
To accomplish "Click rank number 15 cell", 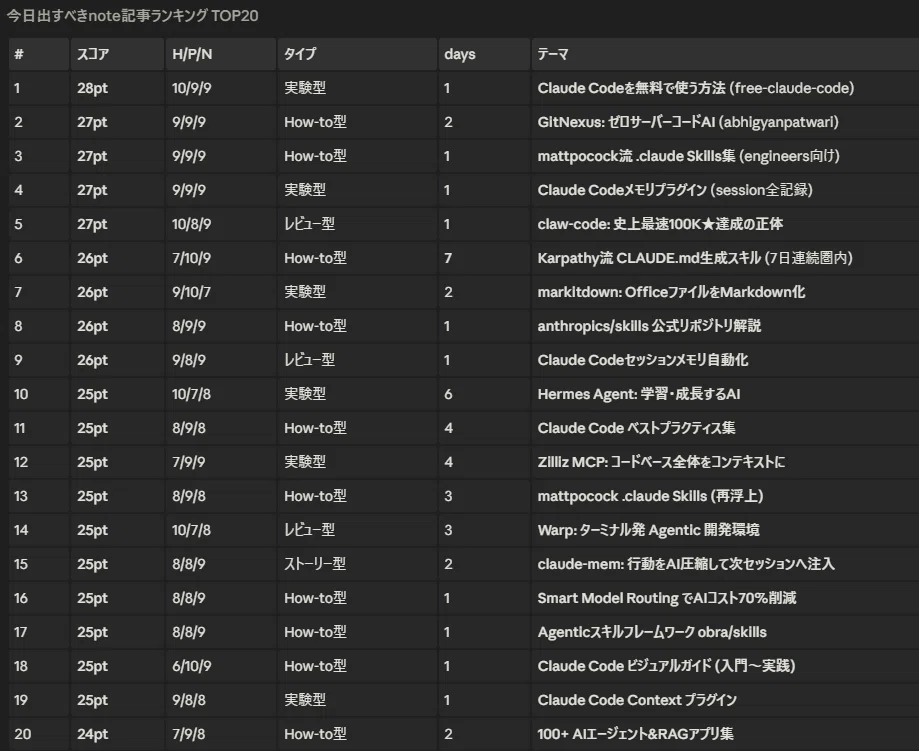I will coord(39,565).
